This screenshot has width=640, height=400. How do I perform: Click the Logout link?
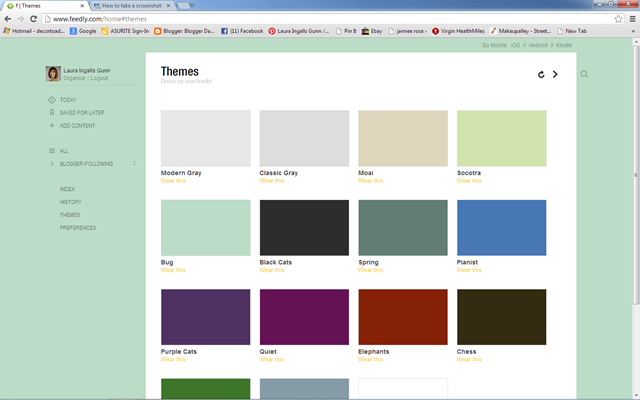[99, 78]
